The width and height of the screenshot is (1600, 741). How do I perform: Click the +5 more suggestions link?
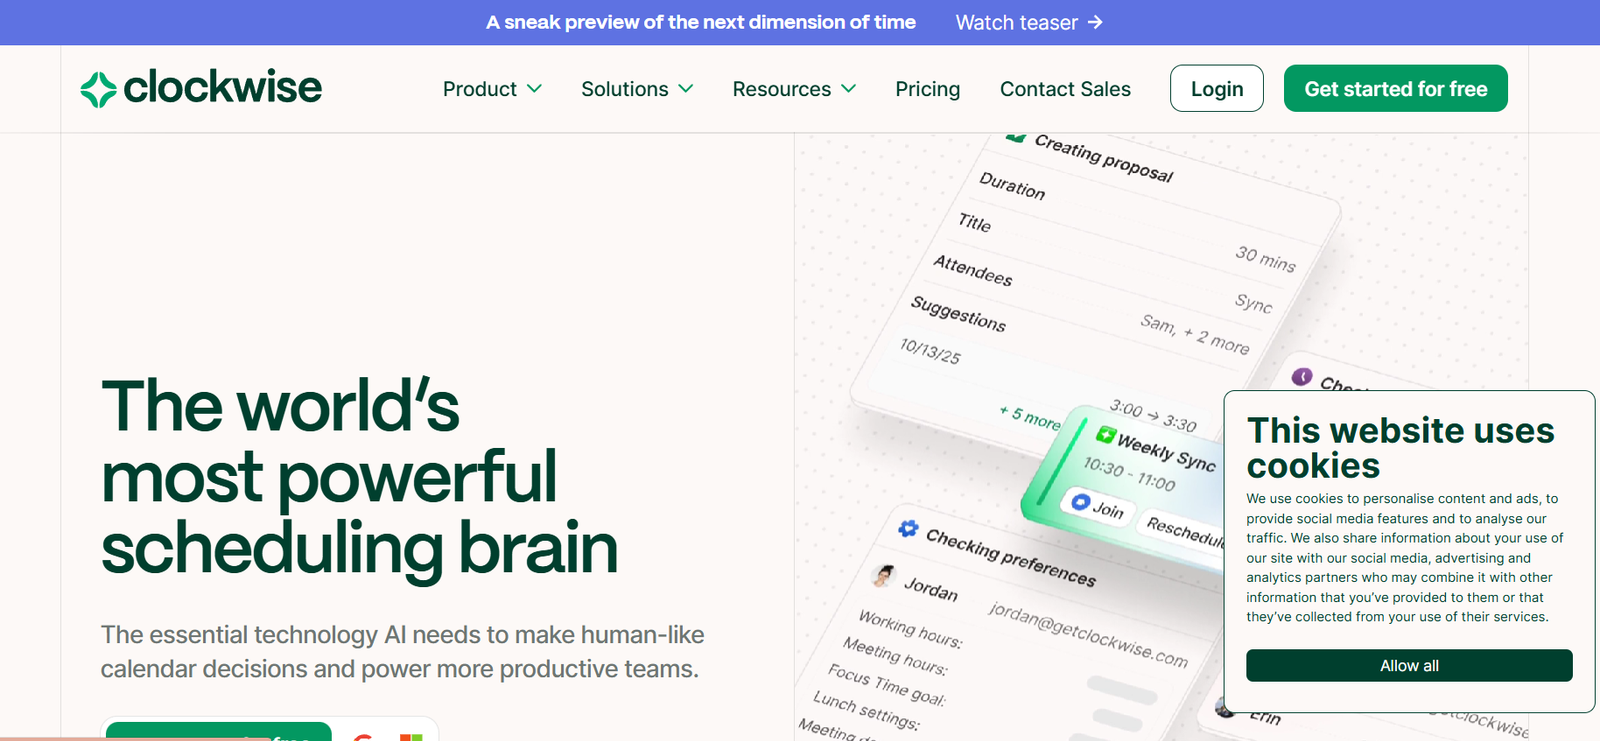click(x=1030, y=418)
